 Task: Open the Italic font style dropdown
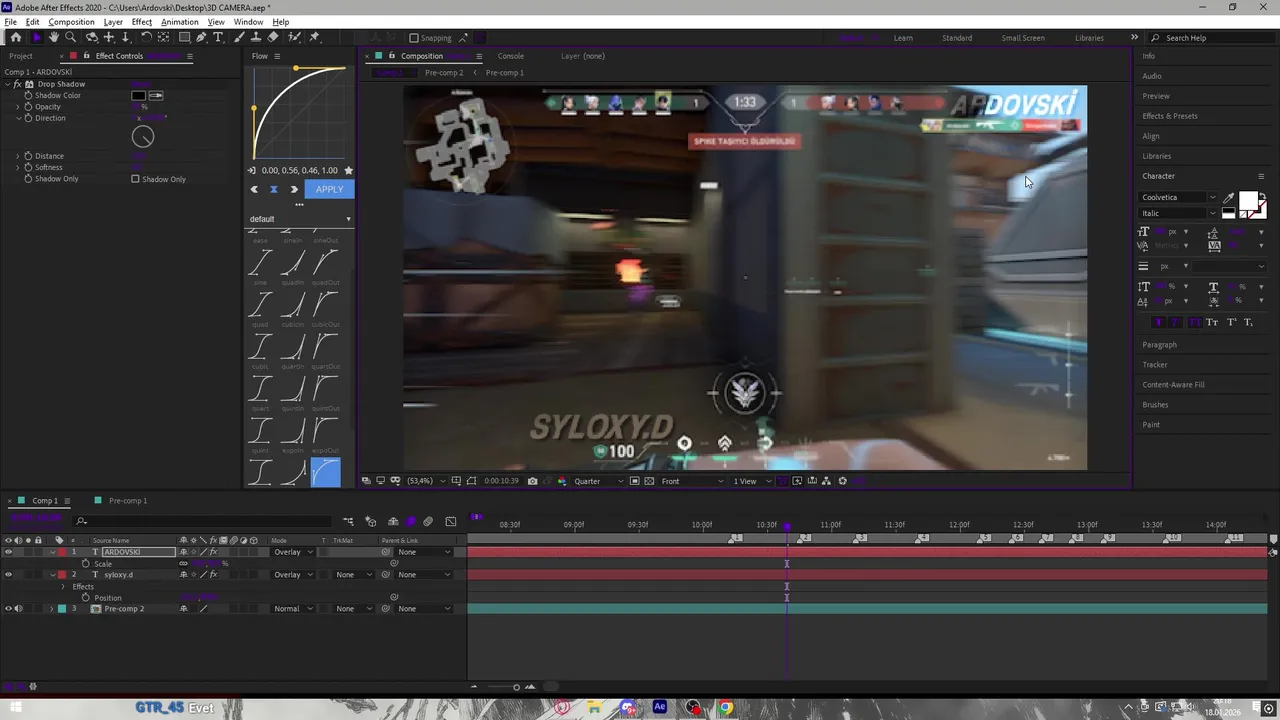point(1179,213)
